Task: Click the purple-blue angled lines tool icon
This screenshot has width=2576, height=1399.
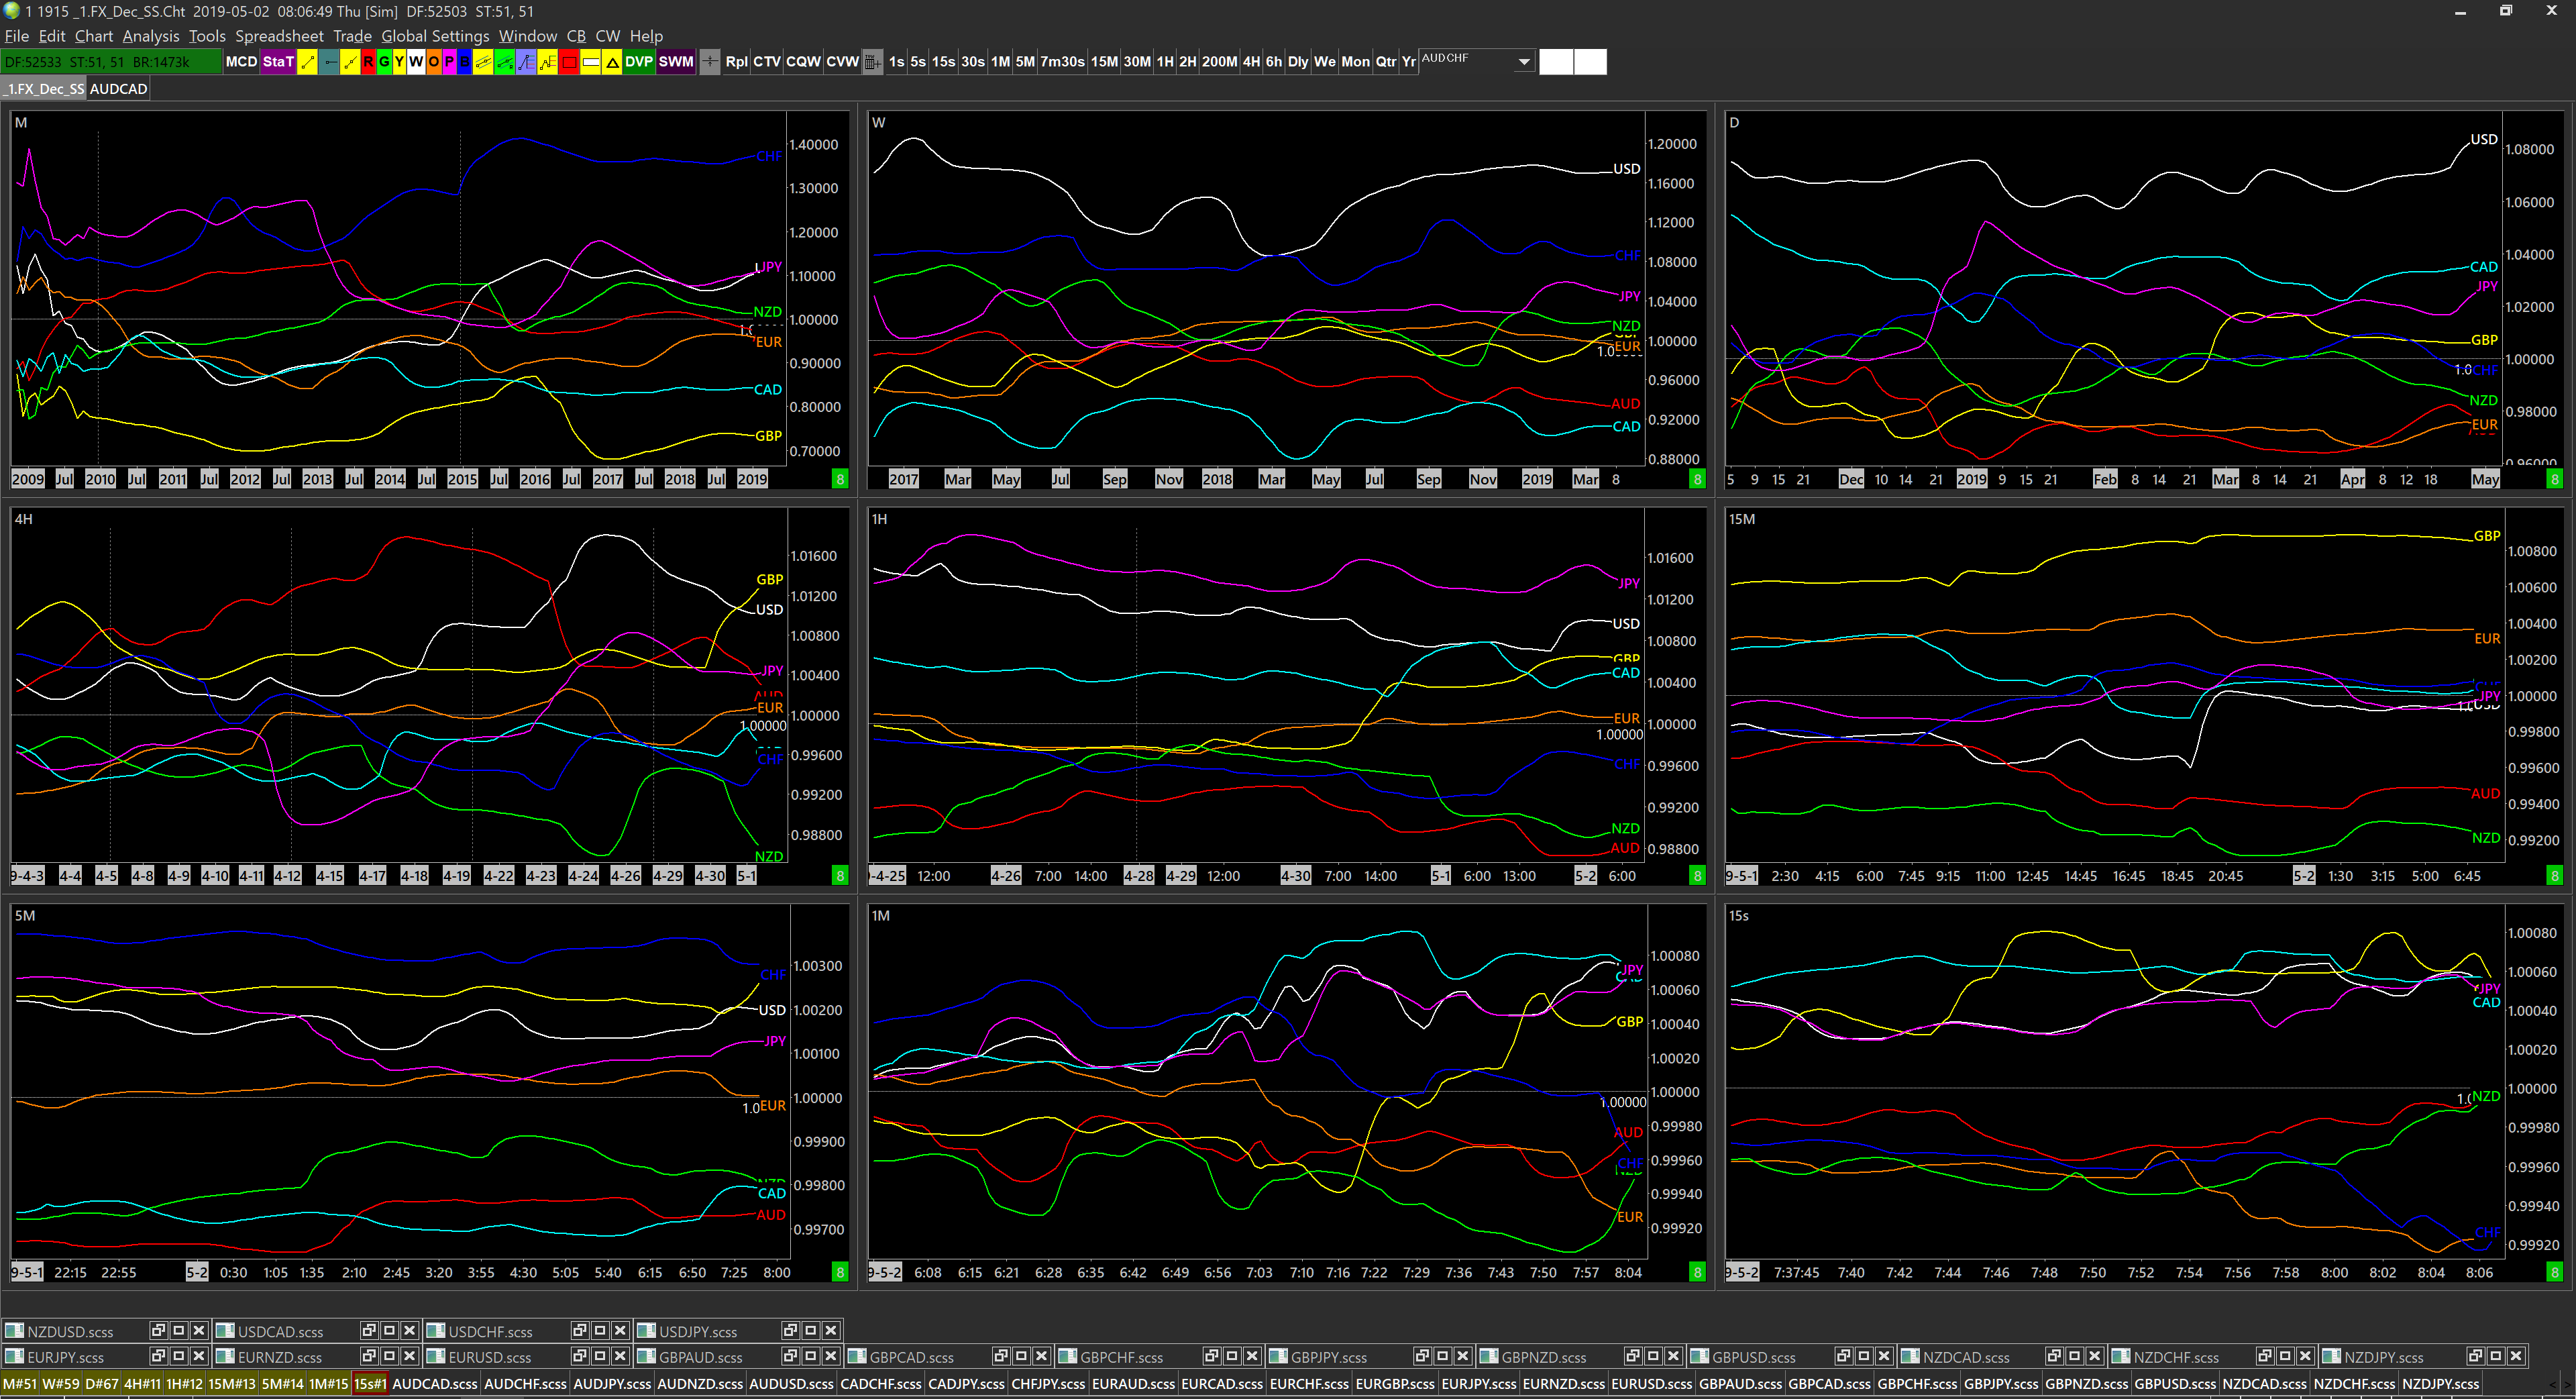Action: click(x=526, y=62)
